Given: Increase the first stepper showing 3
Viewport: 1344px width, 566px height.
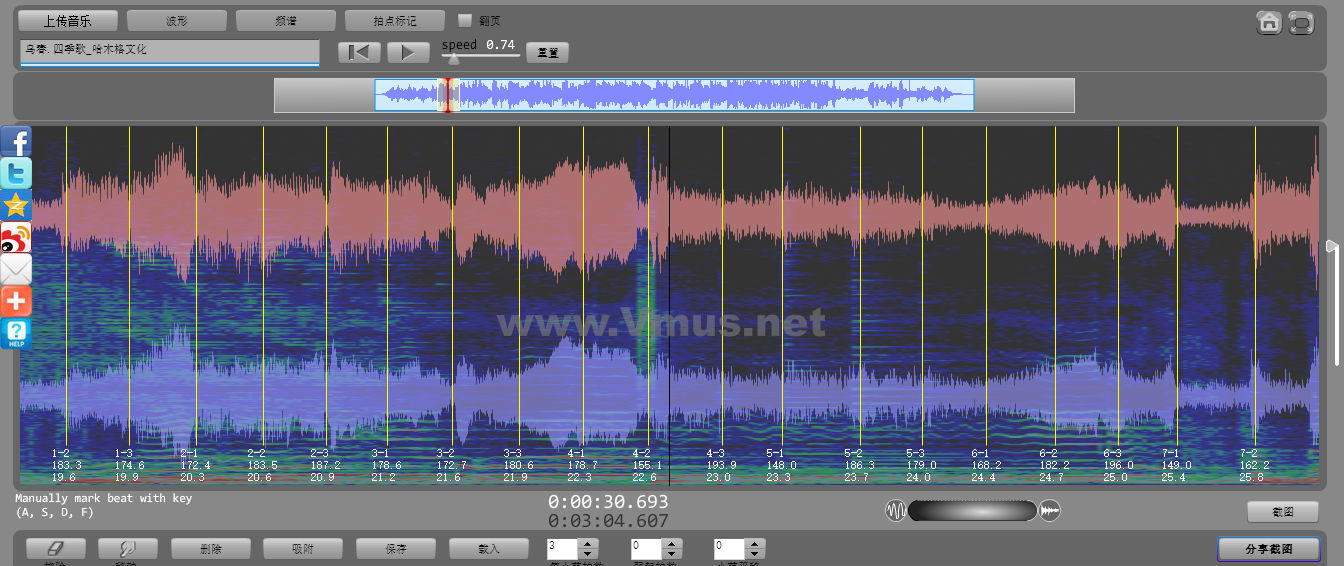Looking at the screenshot, I should point(588,544).
